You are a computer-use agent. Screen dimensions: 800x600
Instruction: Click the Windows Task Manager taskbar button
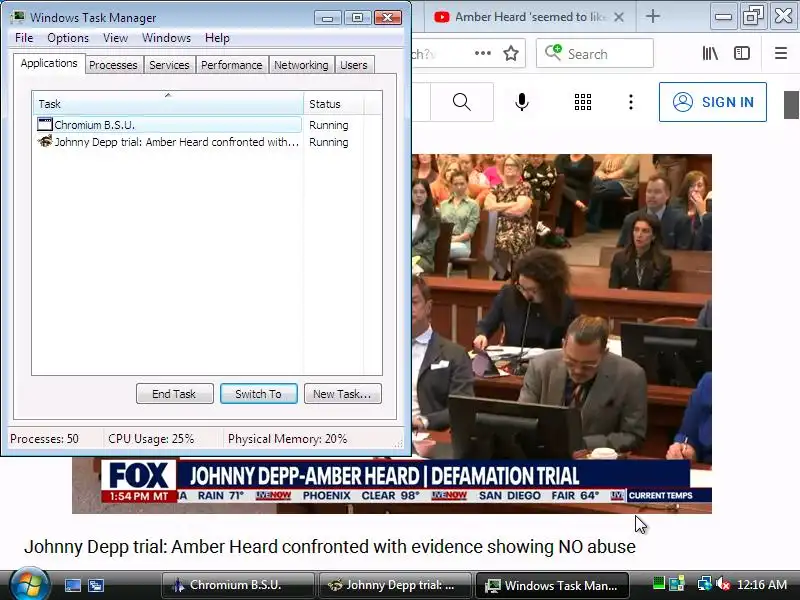(x=552, y=585)
